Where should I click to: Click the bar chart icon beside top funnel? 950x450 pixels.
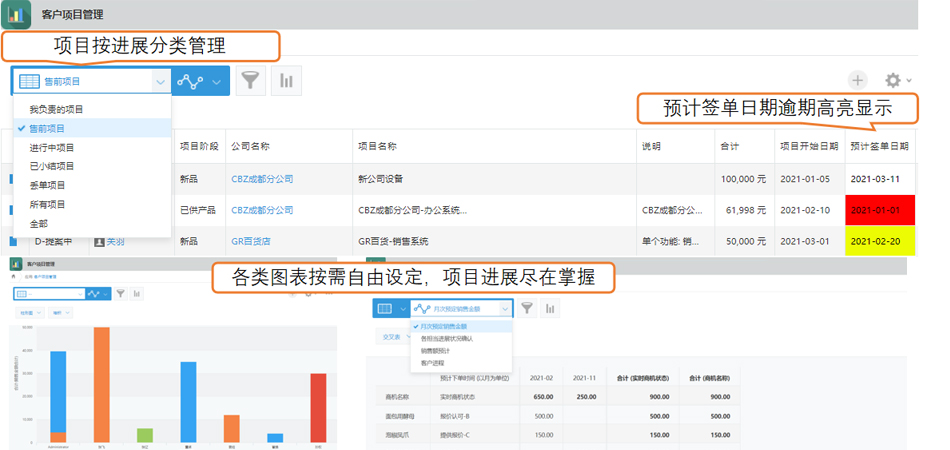coord(286,81)
